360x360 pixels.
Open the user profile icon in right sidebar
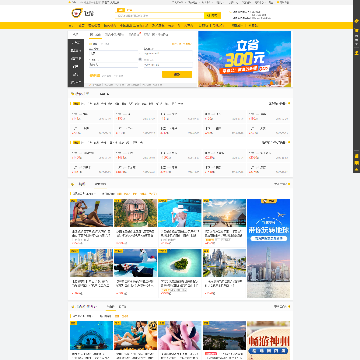356,52
